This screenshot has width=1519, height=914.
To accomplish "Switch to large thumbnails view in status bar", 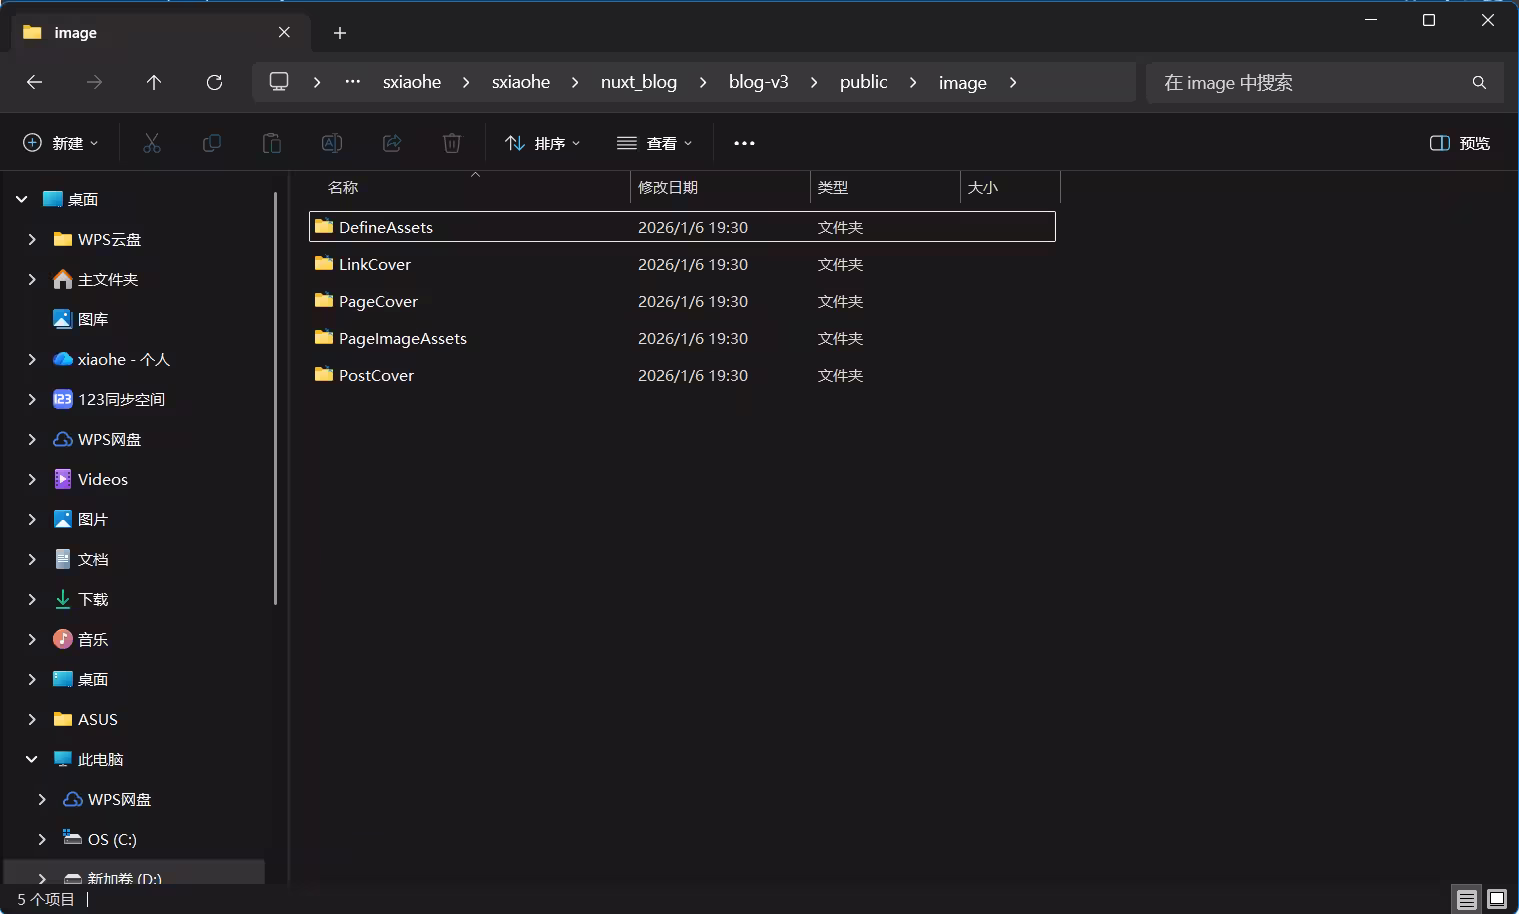I will point(1496,899).
